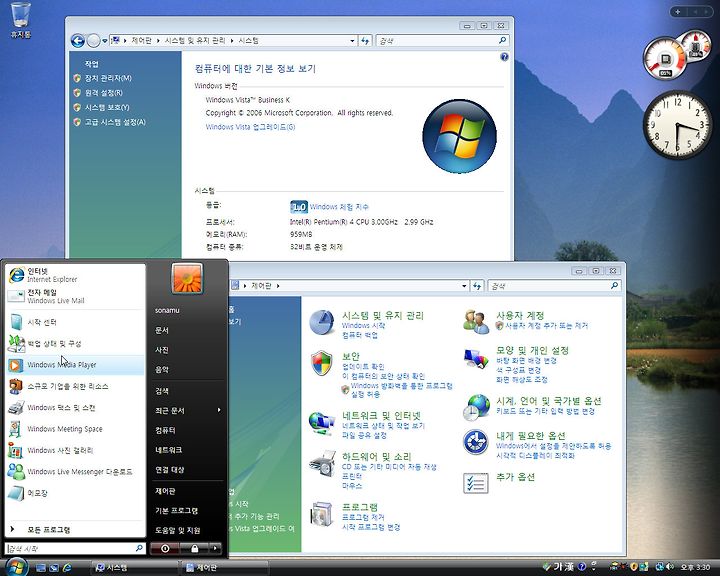This screenshot has width=720, height=576.
Task: Click the lock button in Start menu
Action: (x=194, y=548)
